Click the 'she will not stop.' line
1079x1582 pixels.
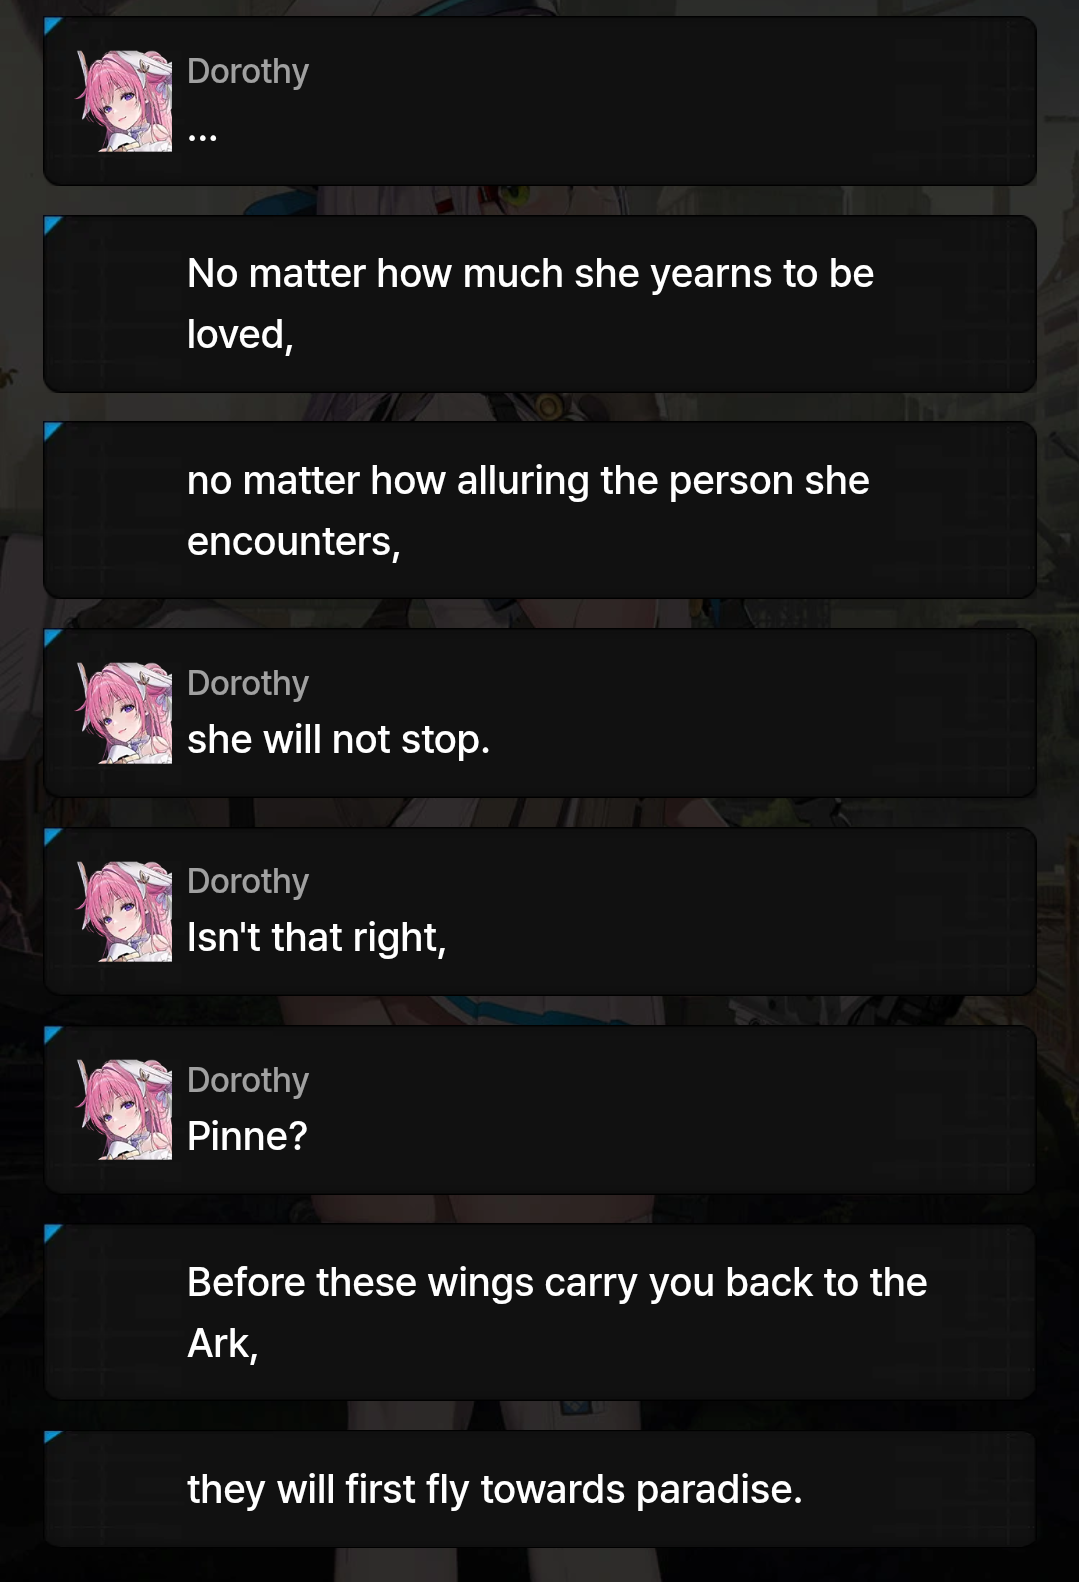[x=338, y=740]
